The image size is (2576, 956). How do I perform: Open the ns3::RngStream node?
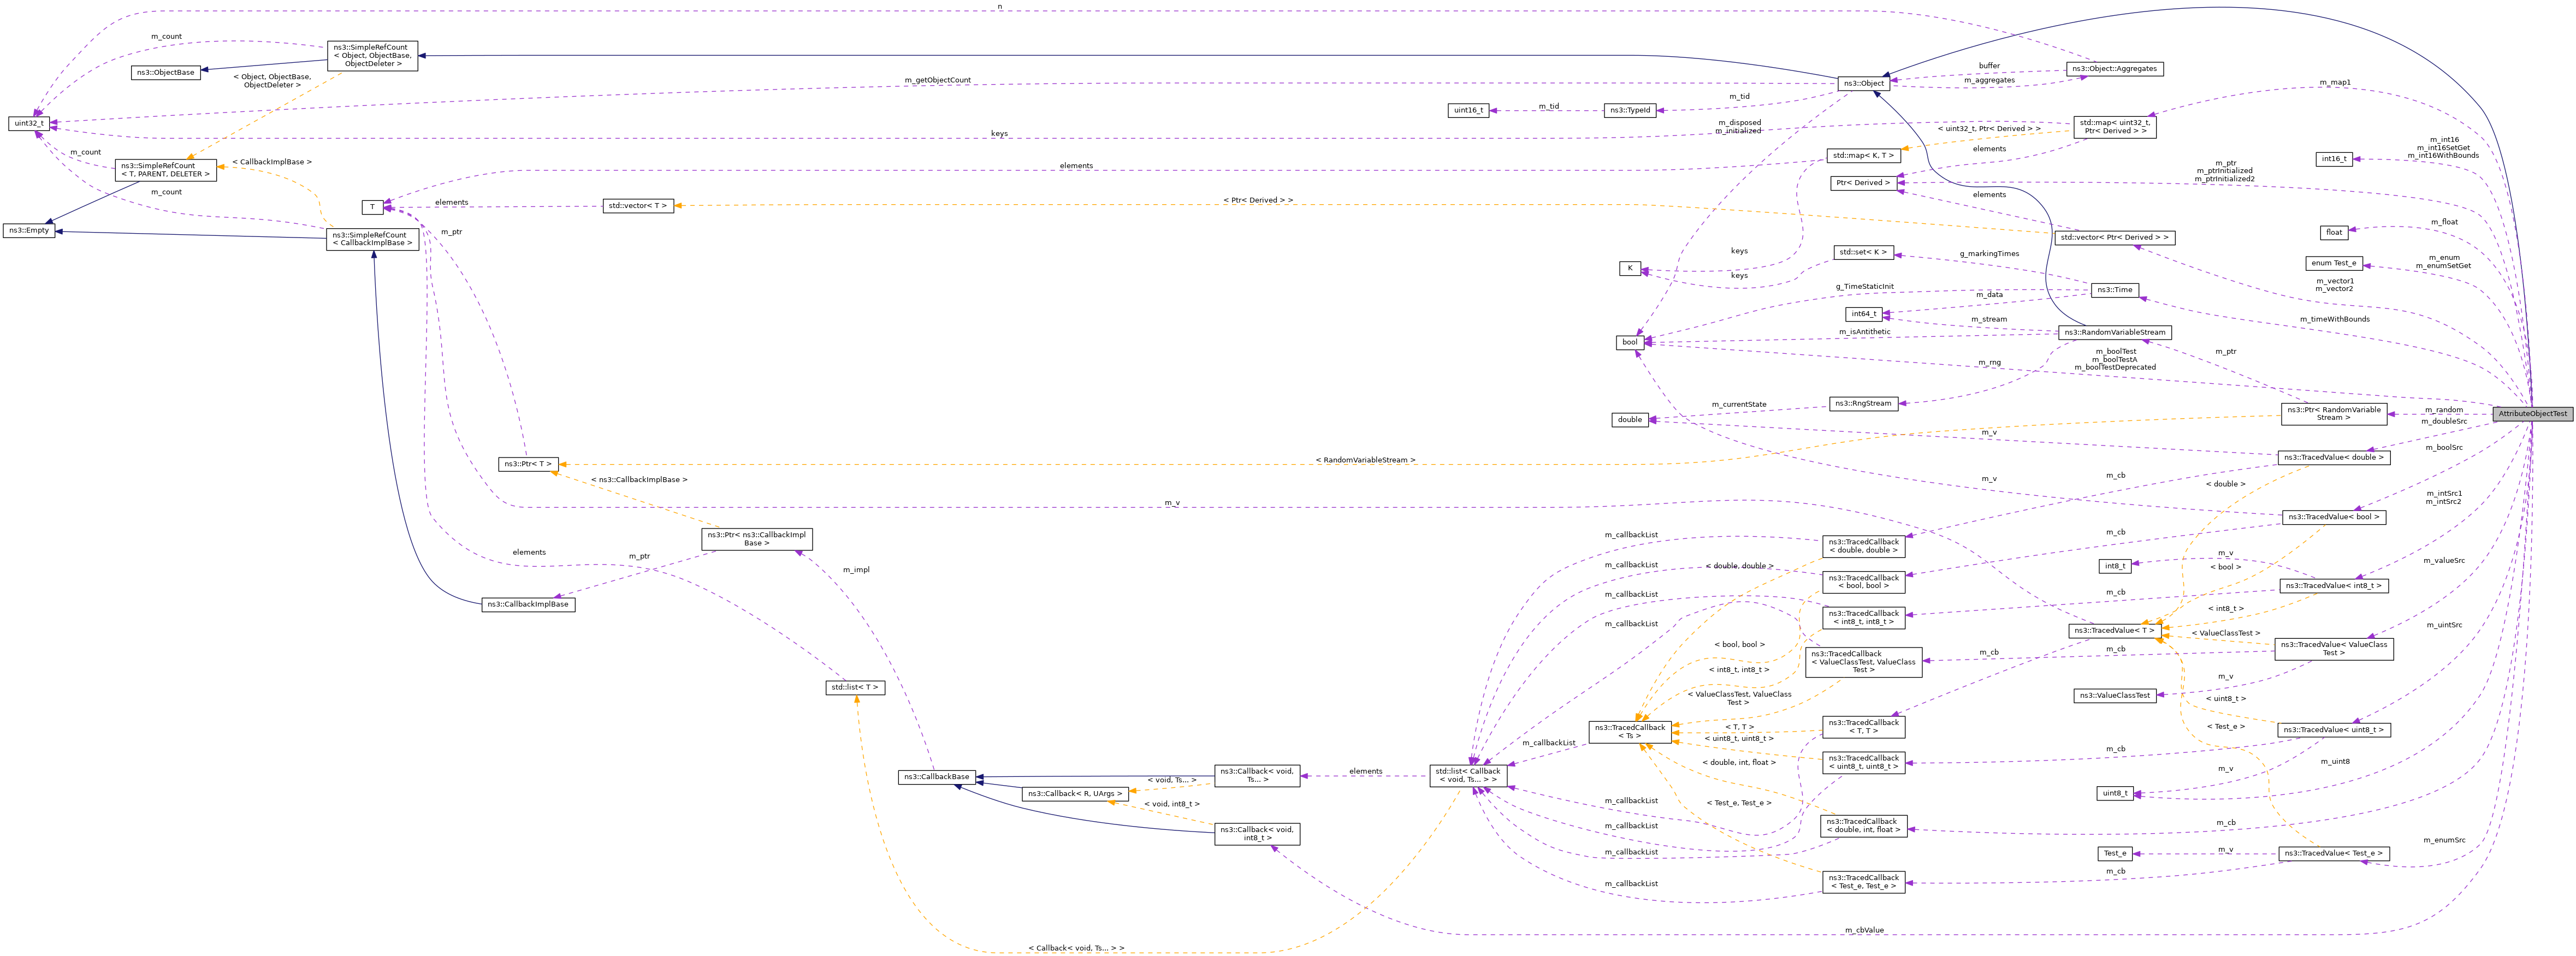click(1863, 403)
